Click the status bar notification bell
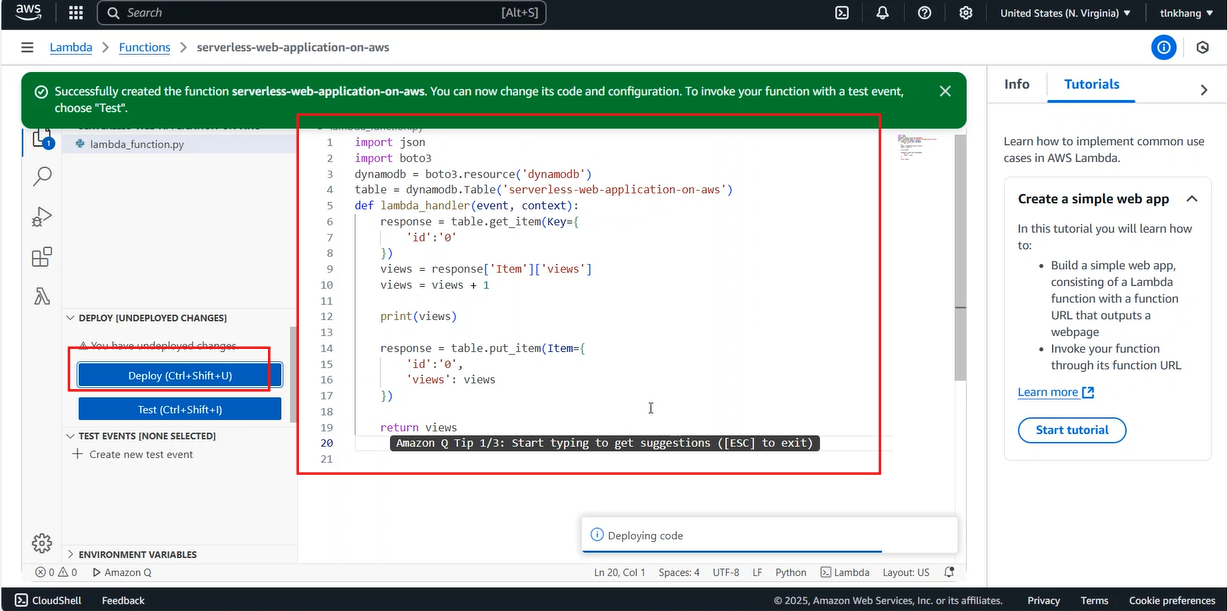The height and width of the screenshot is (611, 1227). (949, 573)
